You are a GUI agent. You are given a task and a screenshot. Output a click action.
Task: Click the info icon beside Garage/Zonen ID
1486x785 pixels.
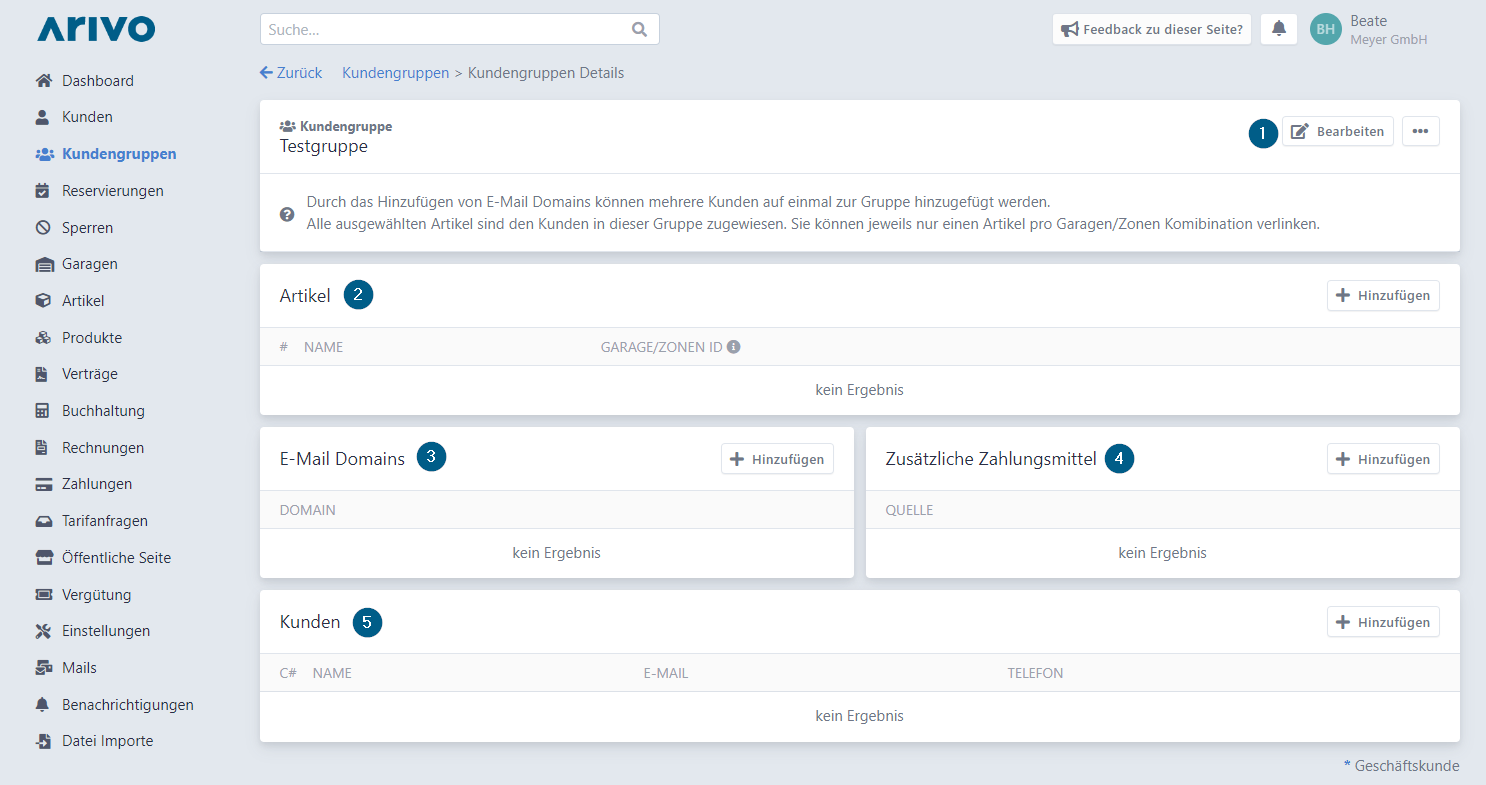tap(733, 347)
